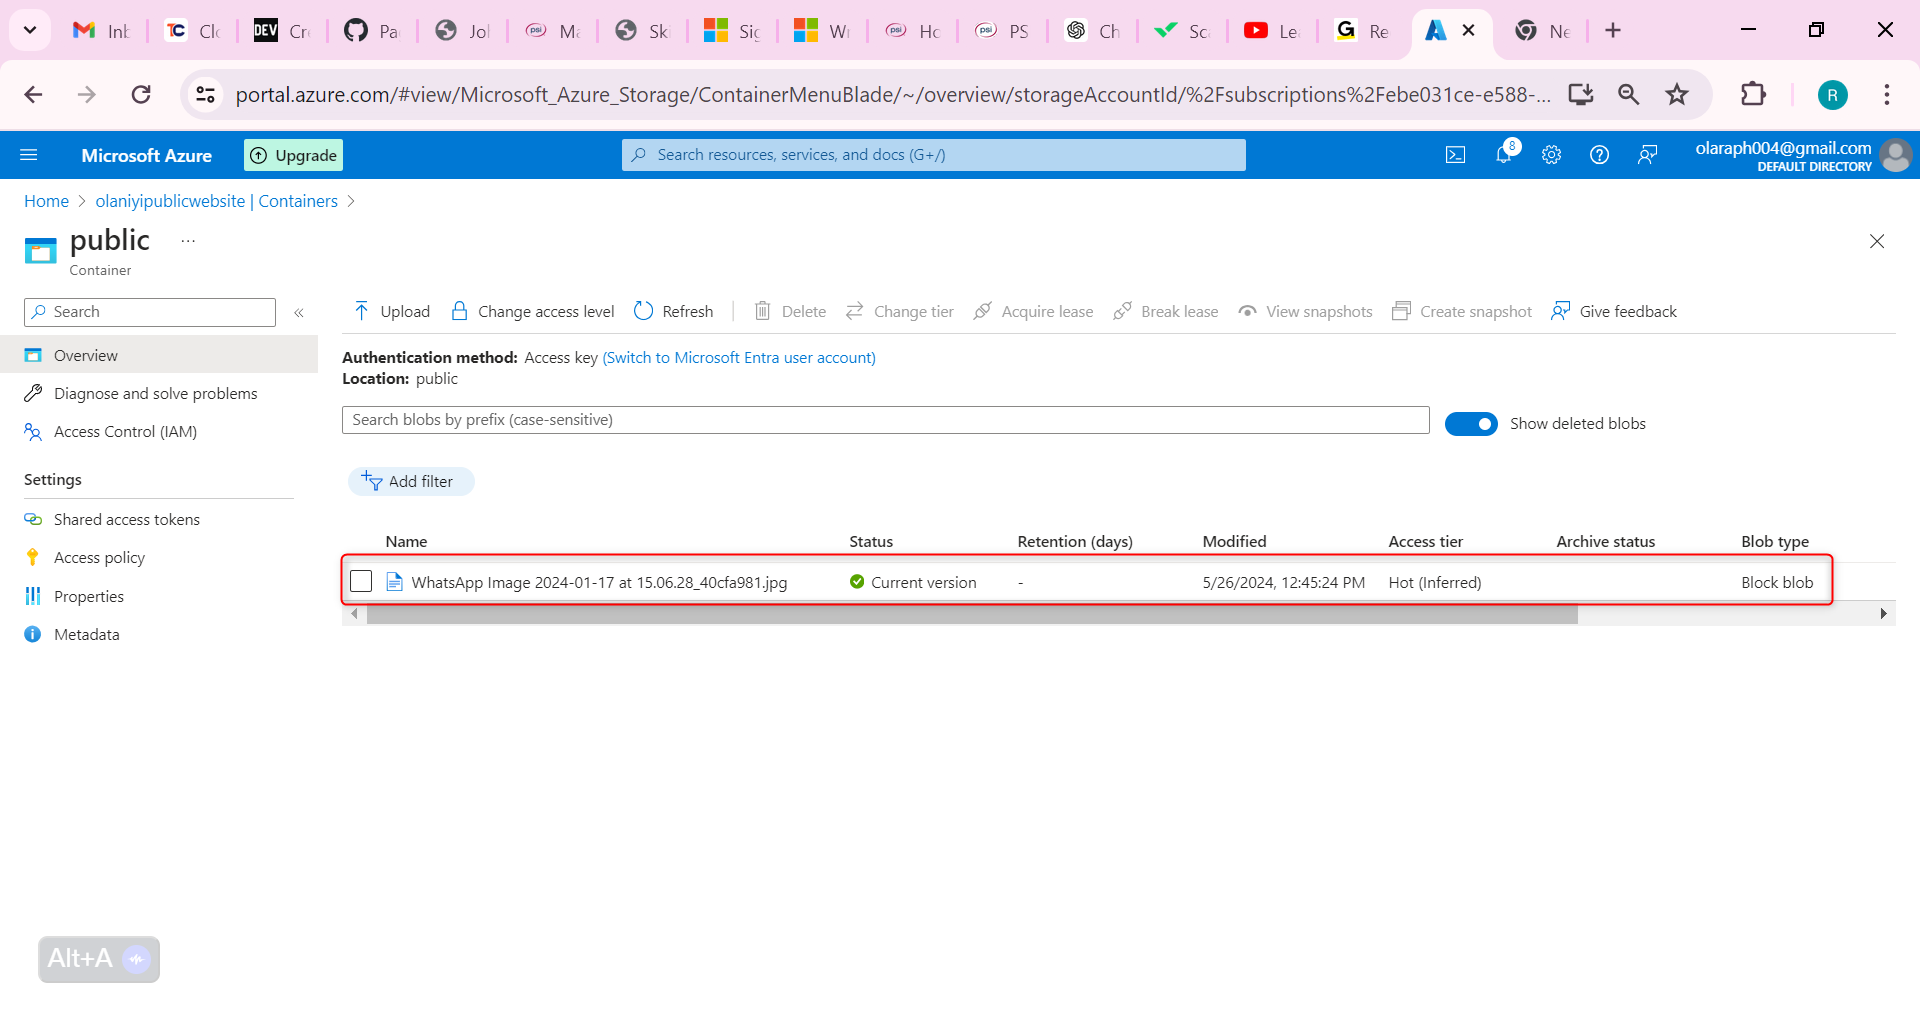Open the Chrome profile avatar R
This screenshot has width=1920, height=1020.
click(1832, 95)
